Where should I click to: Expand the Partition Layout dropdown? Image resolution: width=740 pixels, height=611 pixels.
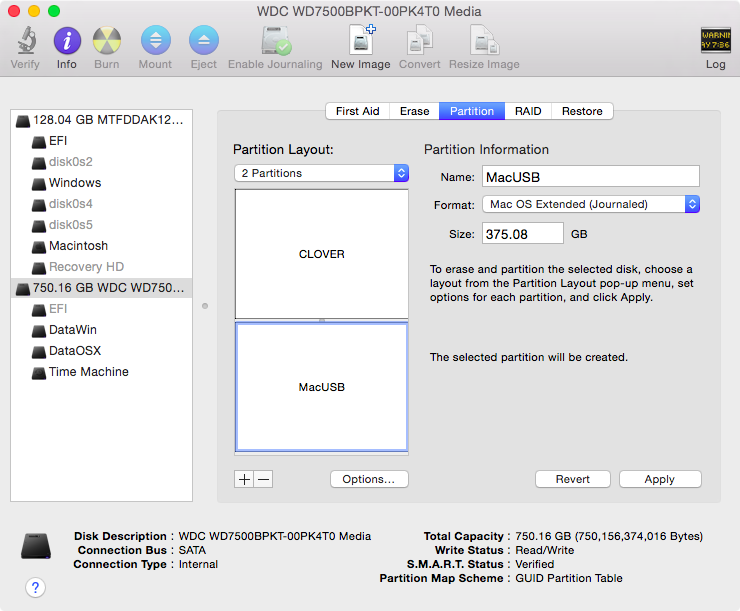pos(320,173)
